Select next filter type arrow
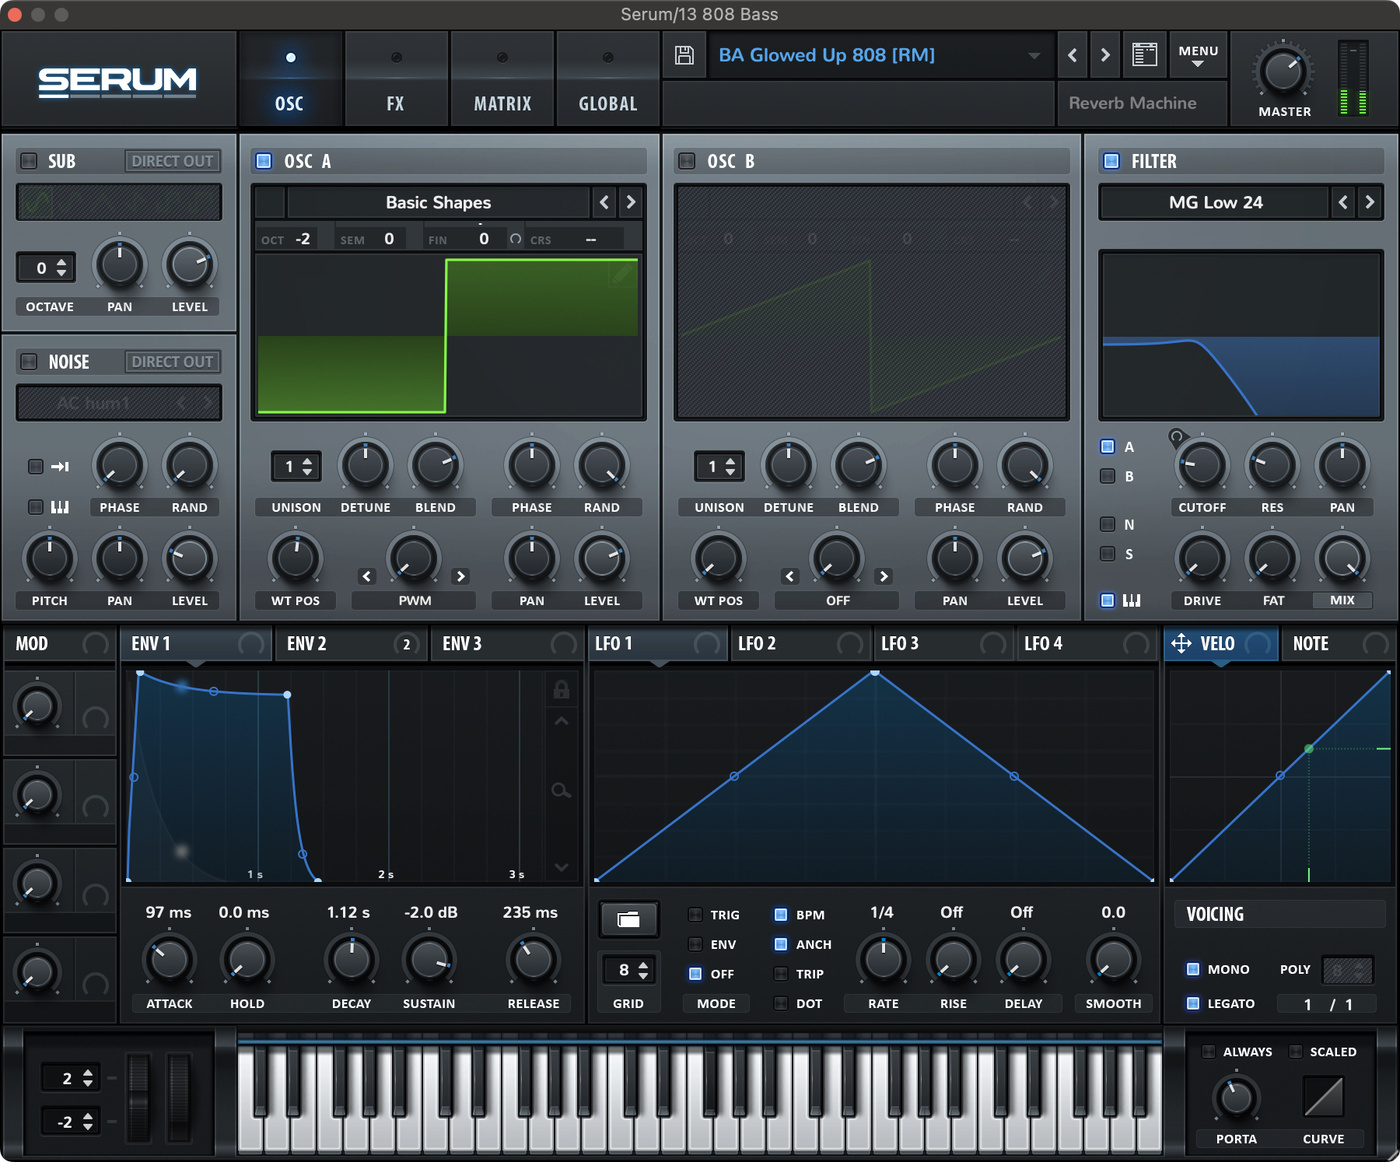The image size is (1400, 1162). [x=1370, y=202]
